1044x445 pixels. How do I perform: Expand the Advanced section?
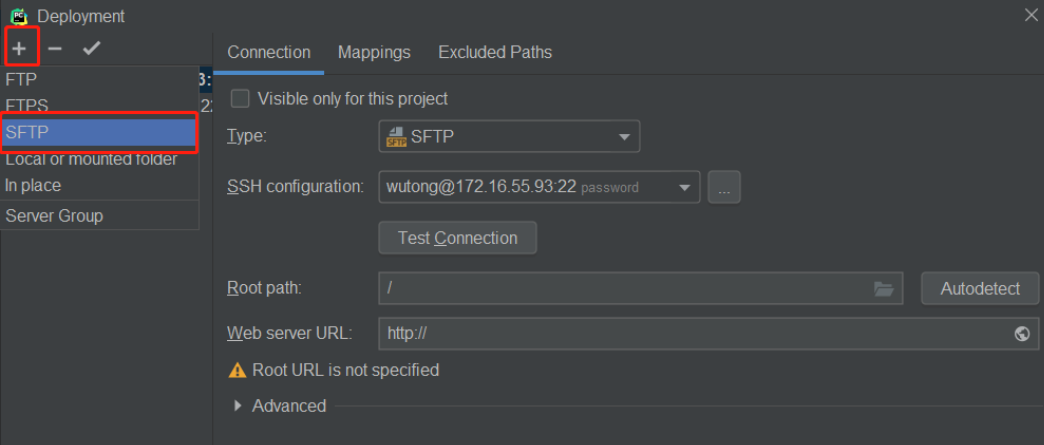tap(238, 406)
